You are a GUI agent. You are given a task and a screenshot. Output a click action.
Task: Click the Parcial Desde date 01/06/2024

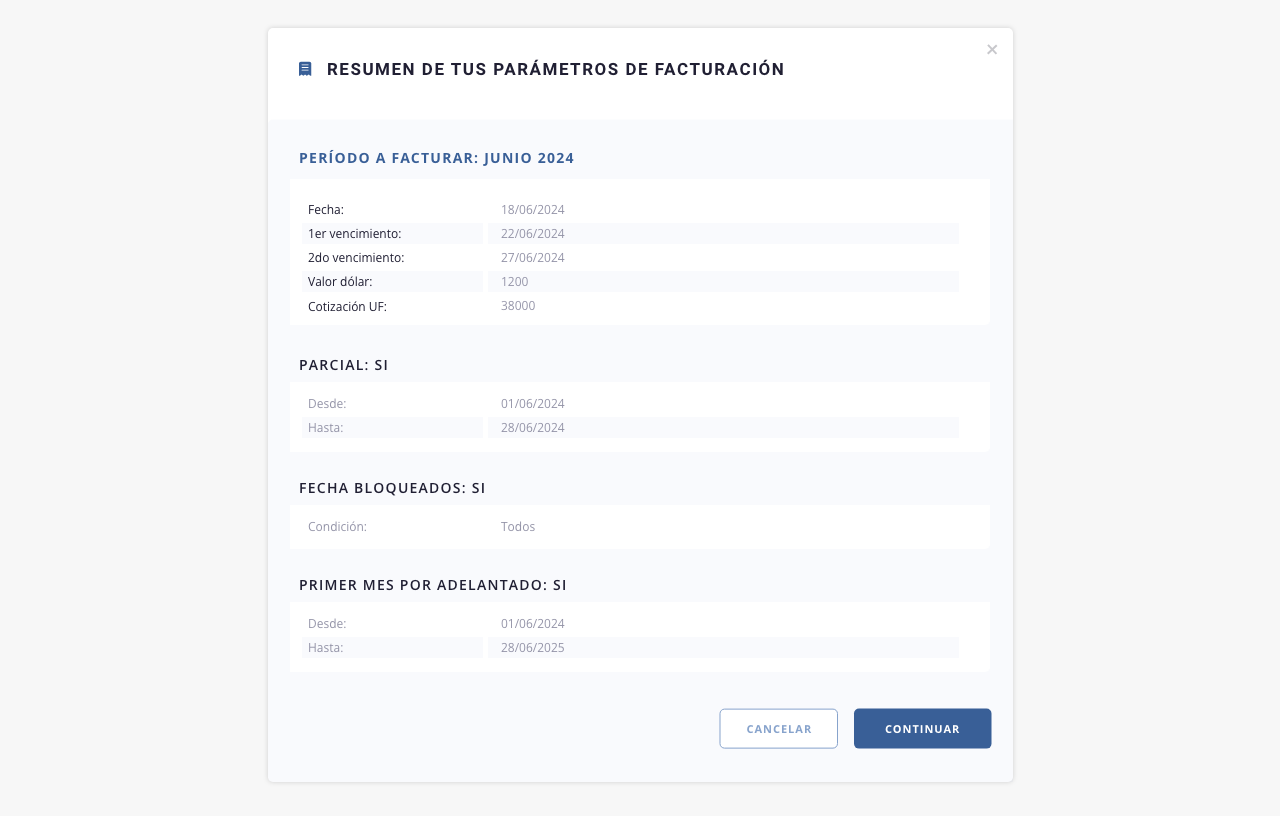[x=533, y=403]
